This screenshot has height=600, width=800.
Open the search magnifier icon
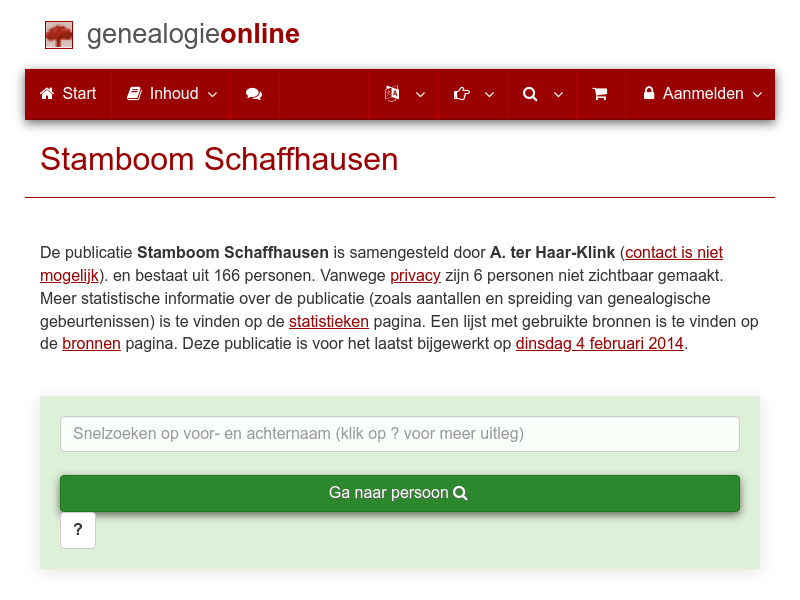point(530,94)
